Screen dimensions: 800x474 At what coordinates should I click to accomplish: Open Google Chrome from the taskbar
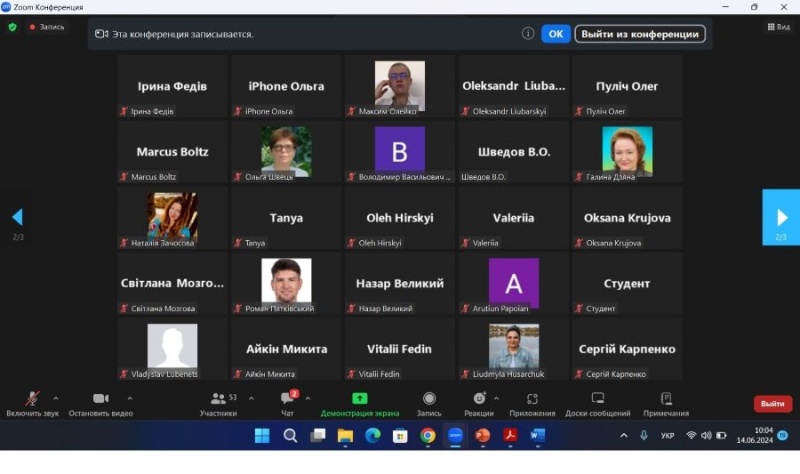tap(427, 435)
